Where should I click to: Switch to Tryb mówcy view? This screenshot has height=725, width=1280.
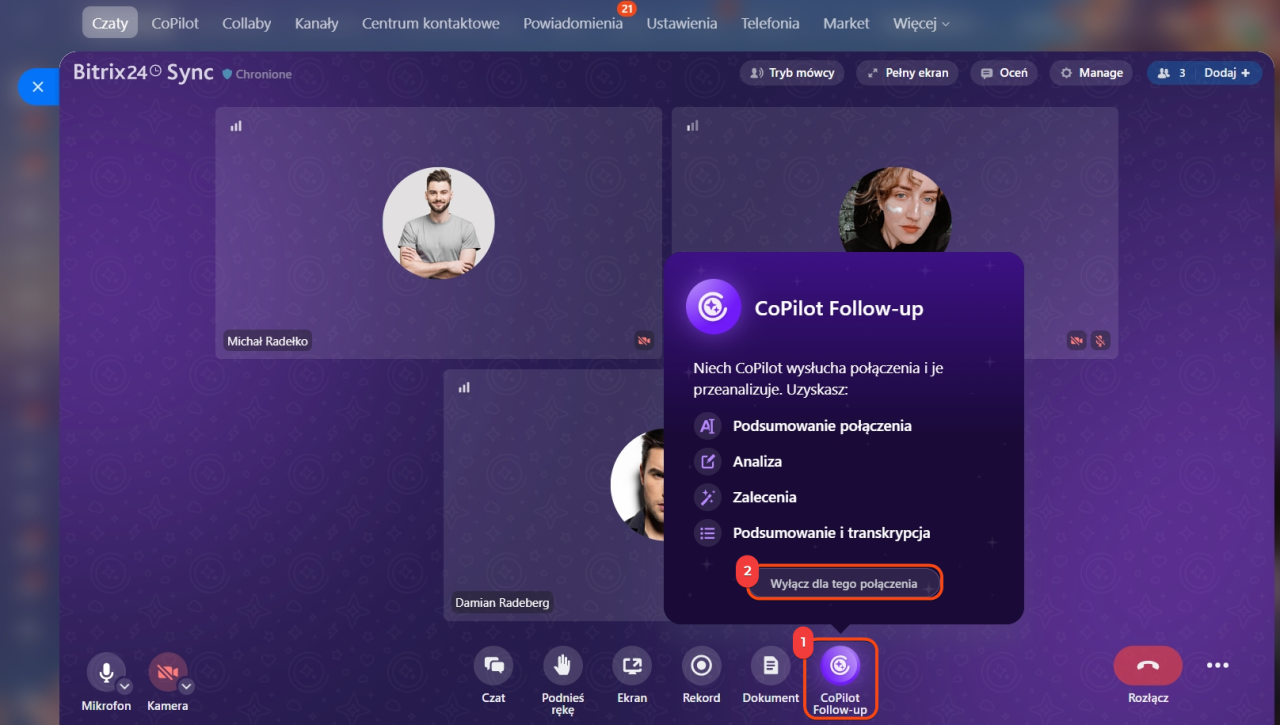792,73
